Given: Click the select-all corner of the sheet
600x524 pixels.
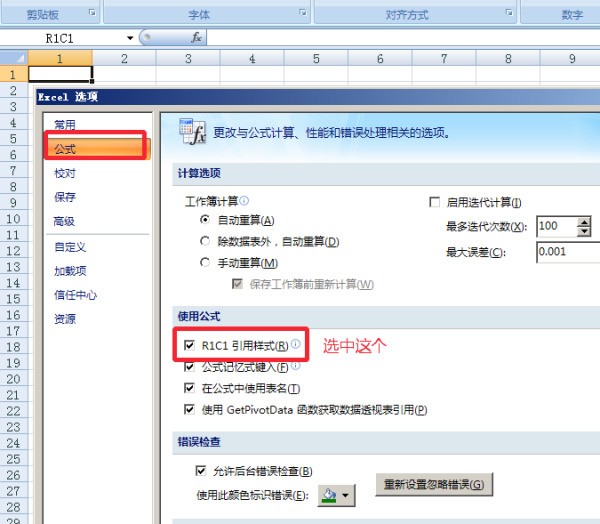Looking at the screenshot, I should pos(14,58).
